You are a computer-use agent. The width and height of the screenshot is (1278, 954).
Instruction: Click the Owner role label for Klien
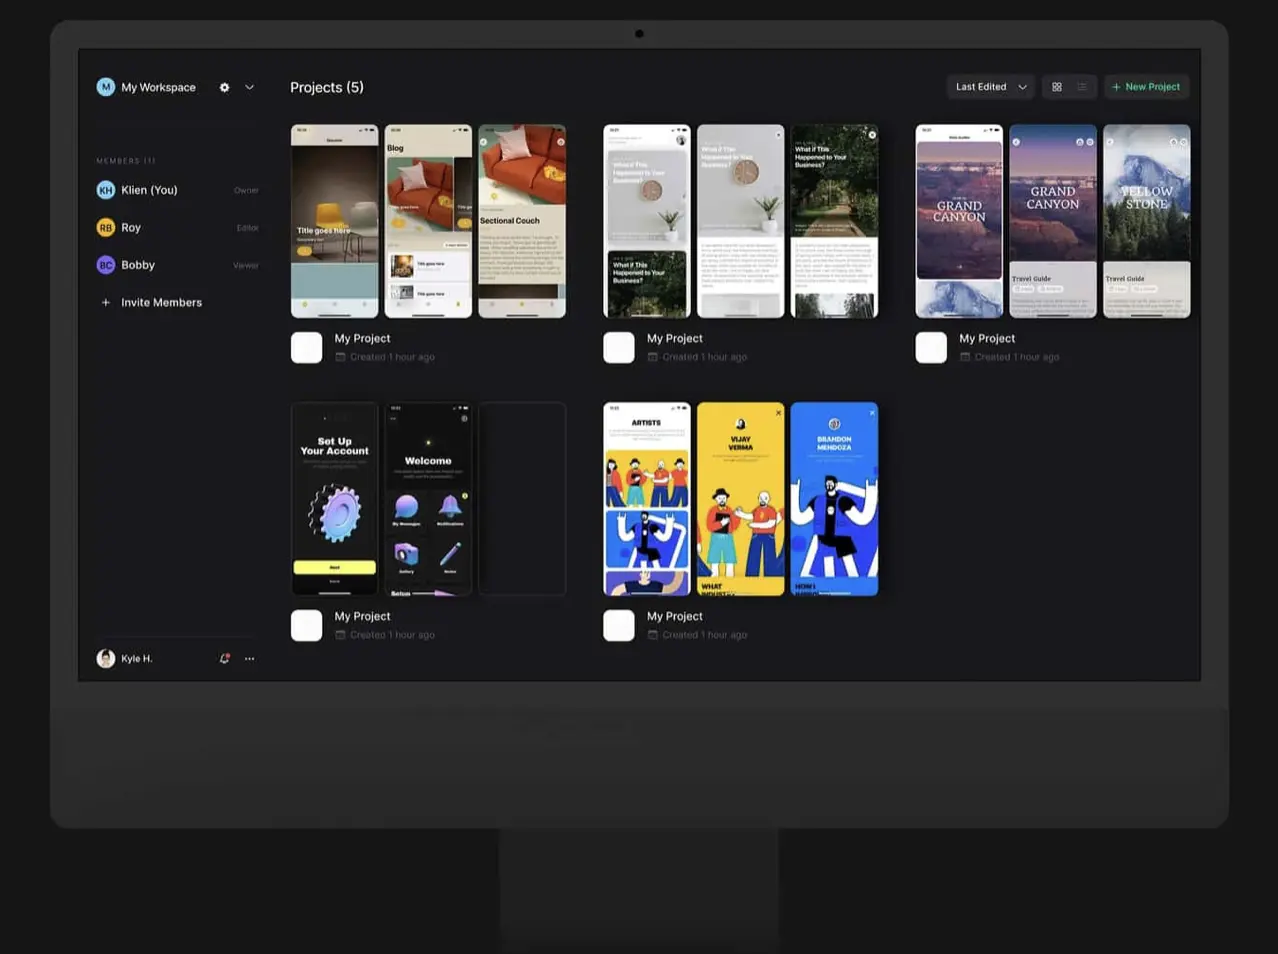[x=246, y=190]
